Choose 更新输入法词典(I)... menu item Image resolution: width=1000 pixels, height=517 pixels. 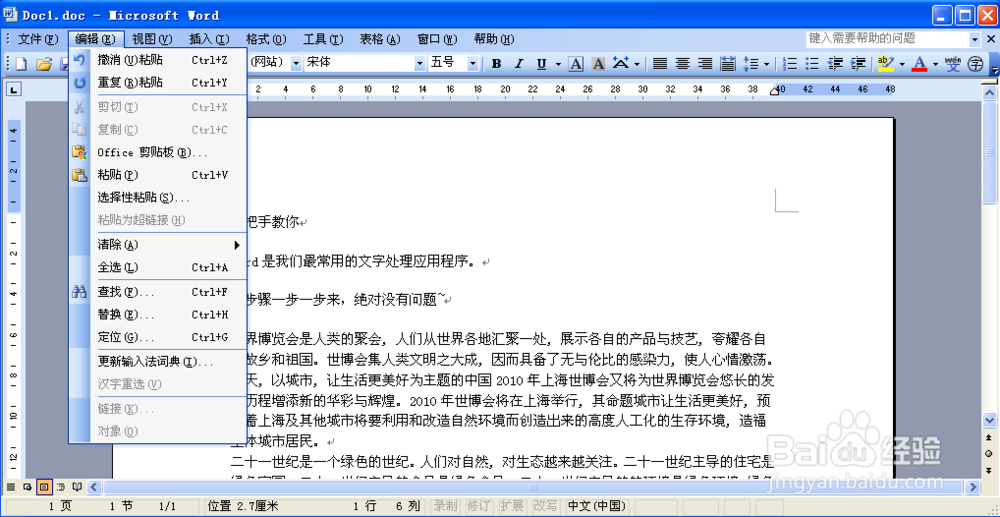(x=158, y=362)
